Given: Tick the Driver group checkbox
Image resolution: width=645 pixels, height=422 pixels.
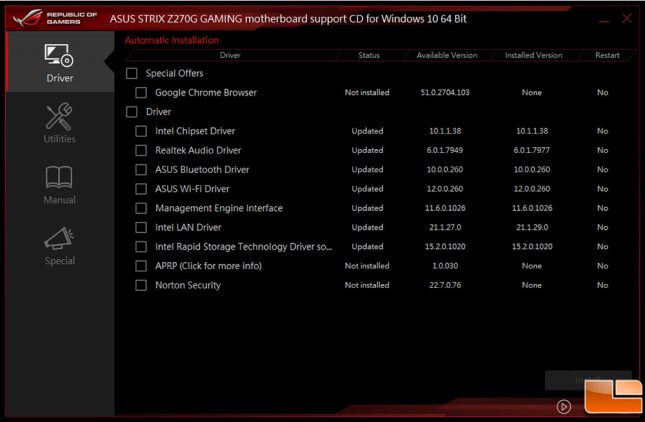Looking at the screenshot, I should [132, 112].
